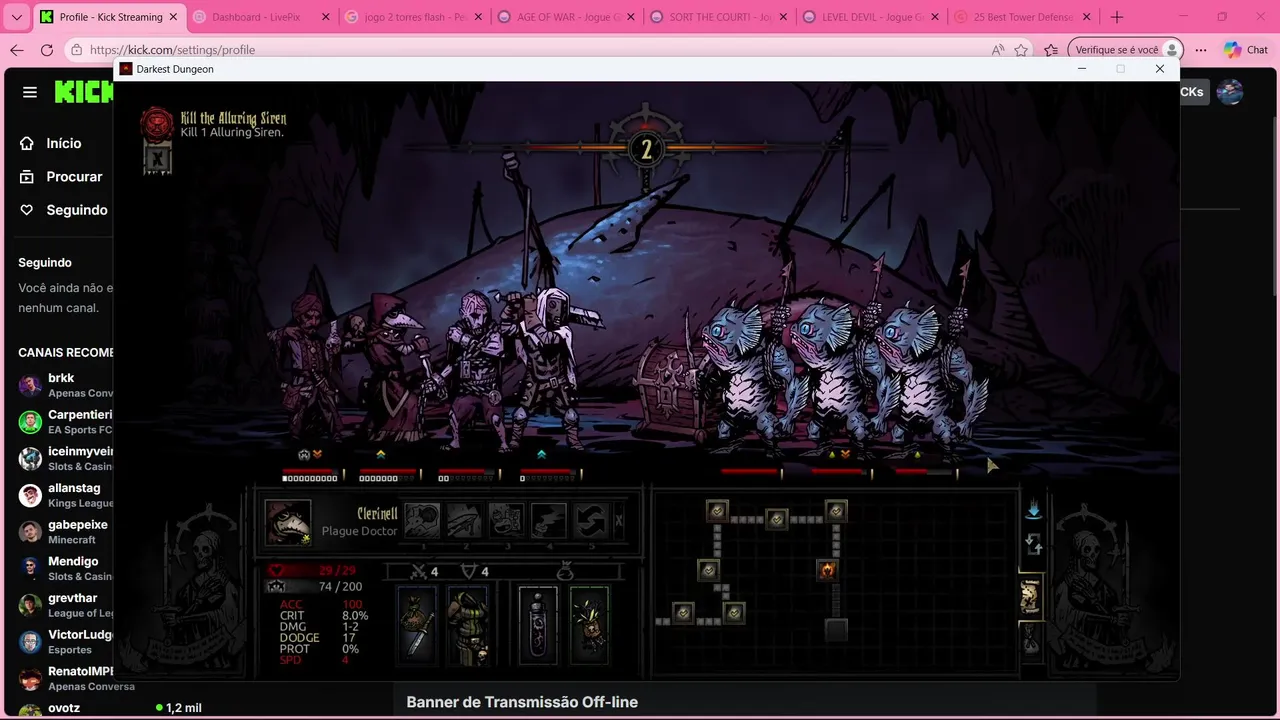Reload the Kick page

pos(47,50)
